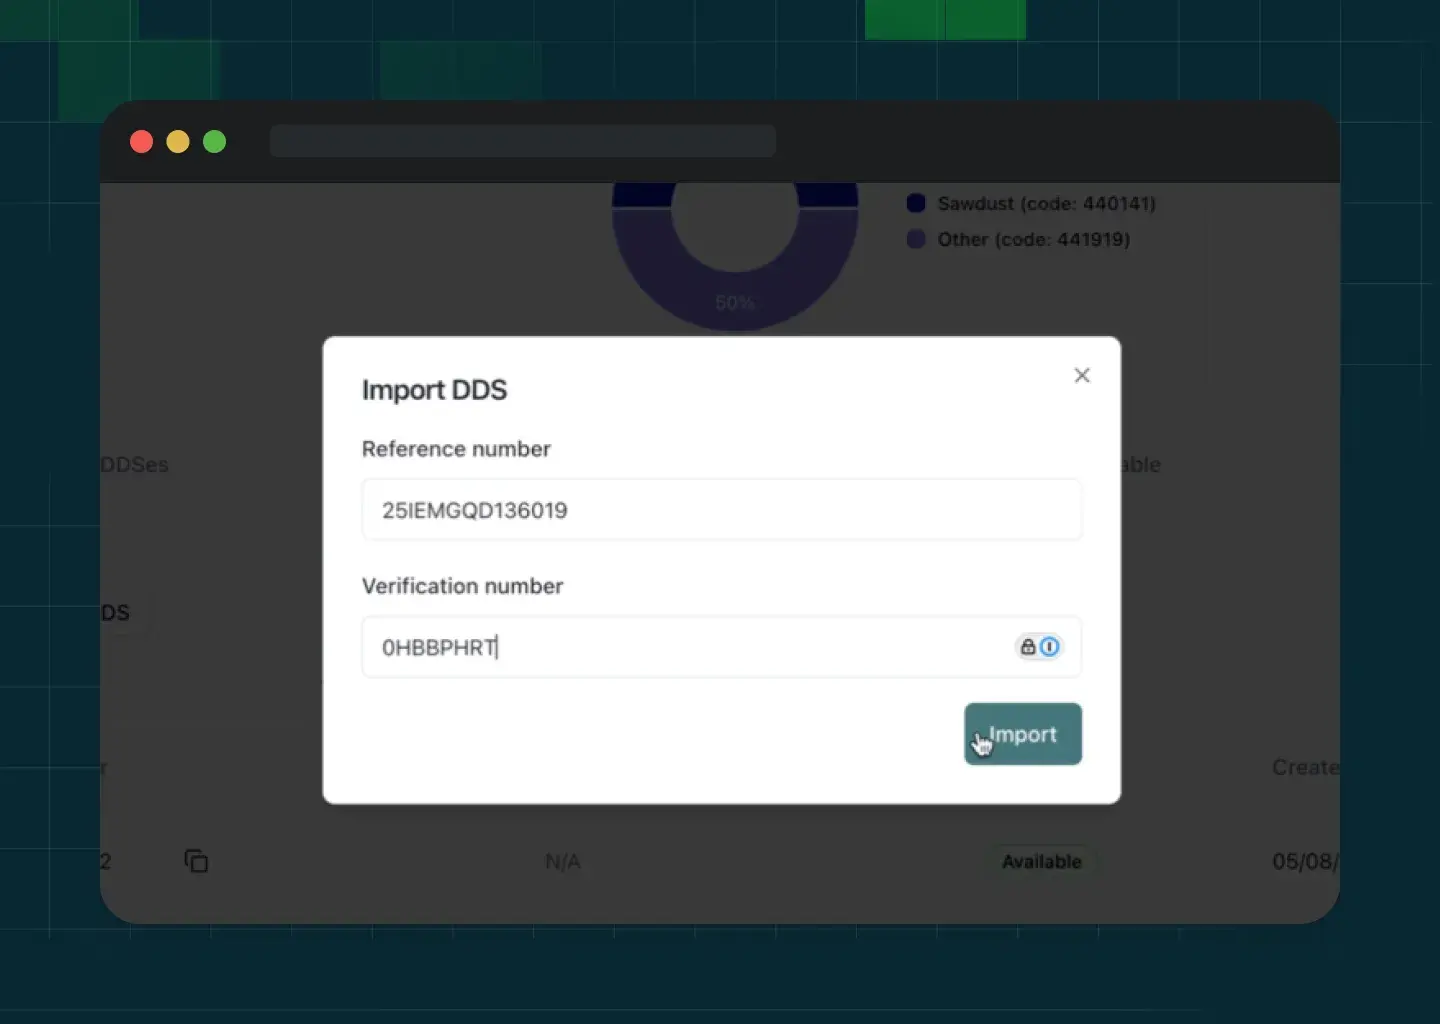Expand the Create column header
The height and width of the screenshot is (1024, 1440).
pyautogui.click(x=1305, y=767)
